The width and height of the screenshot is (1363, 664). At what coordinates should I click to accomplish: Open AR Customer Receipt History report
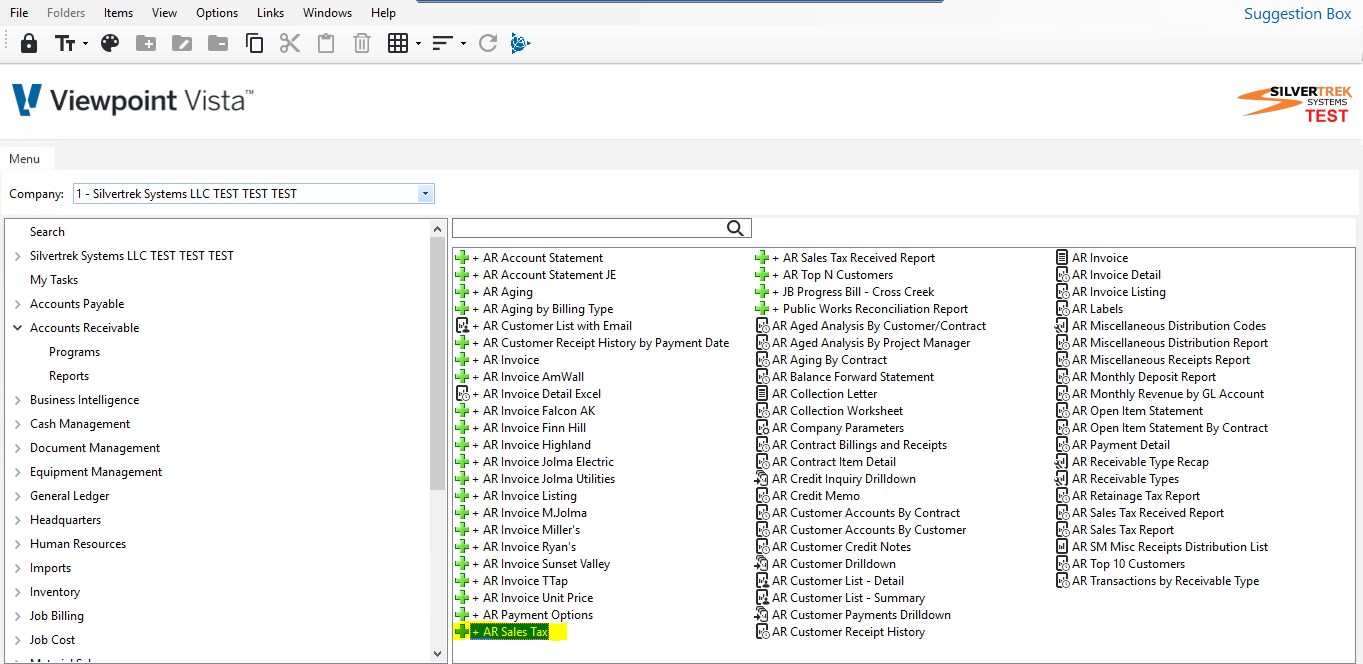tap(848, 632)
